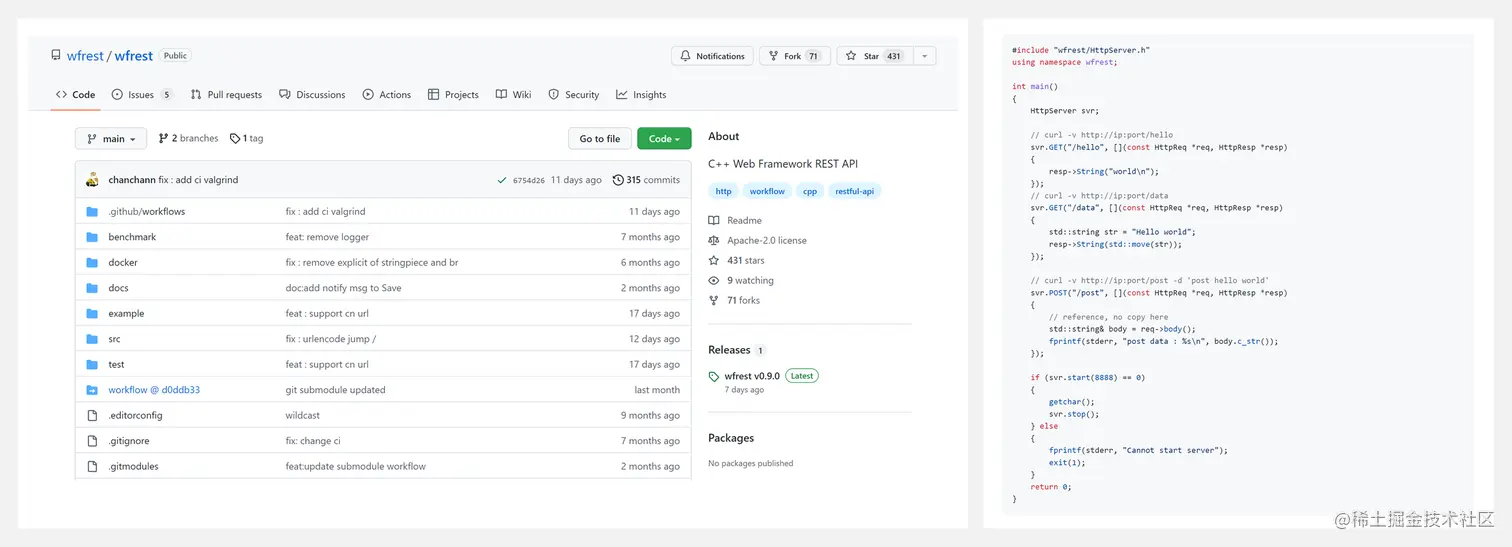The image size is (1512, 547).
Task: Open commit 'git submodule updated'
Action: (335, 390)
